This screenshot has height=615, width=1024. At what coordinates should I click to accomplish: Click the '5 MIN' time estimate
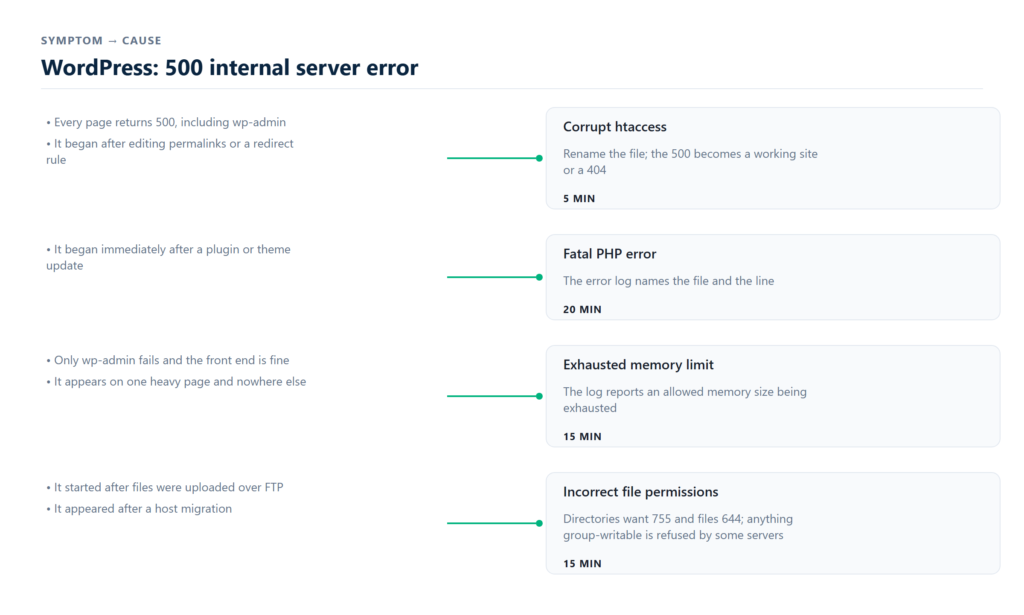click(579, 198)
